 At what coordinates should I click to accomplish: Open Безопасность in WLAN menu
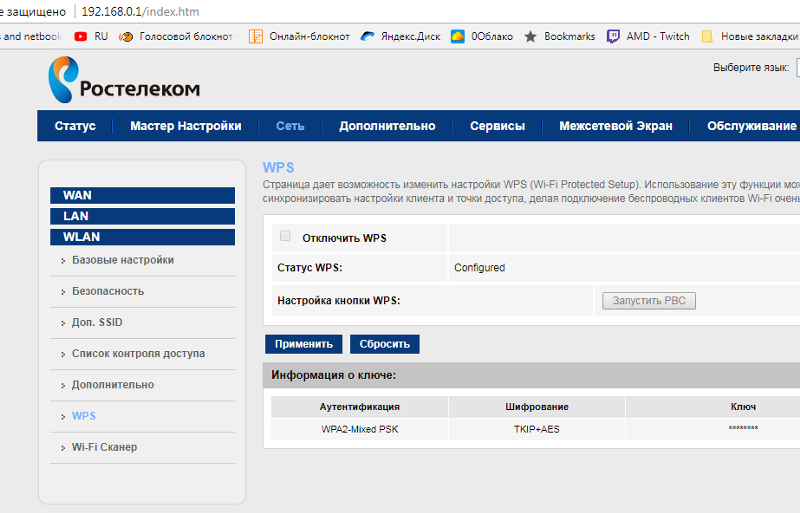click(x=108, y=291)
